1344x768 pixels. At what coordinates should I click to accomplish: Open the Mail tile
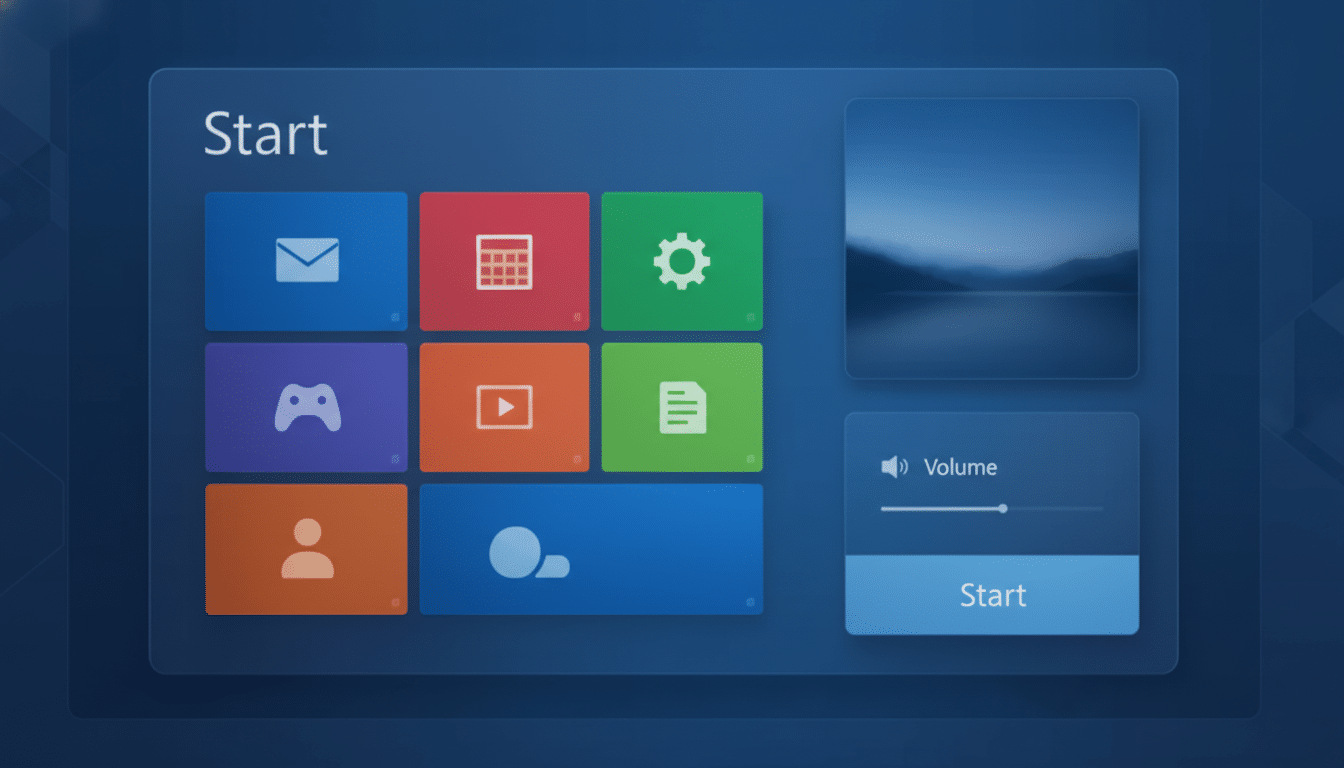306,261
